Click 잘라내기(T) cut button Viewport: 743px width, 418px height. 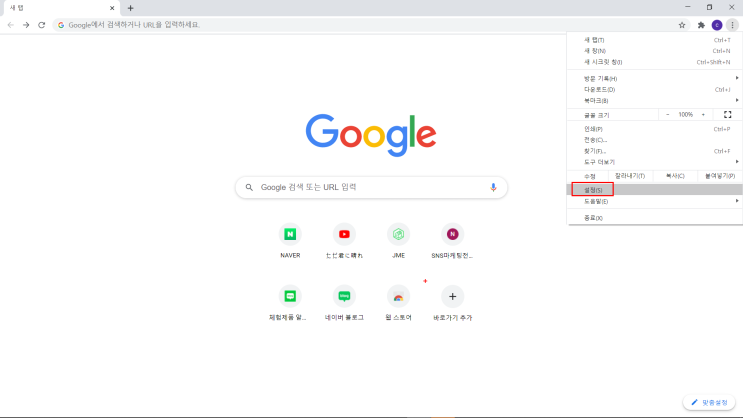point(630,176)
